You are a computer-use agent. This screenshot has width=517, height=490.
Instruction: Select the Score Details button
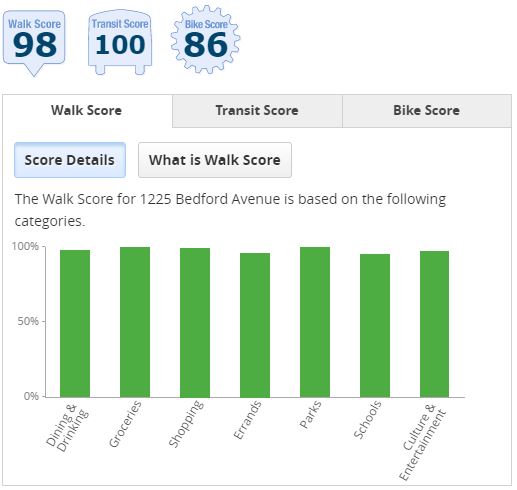point(70,160)
